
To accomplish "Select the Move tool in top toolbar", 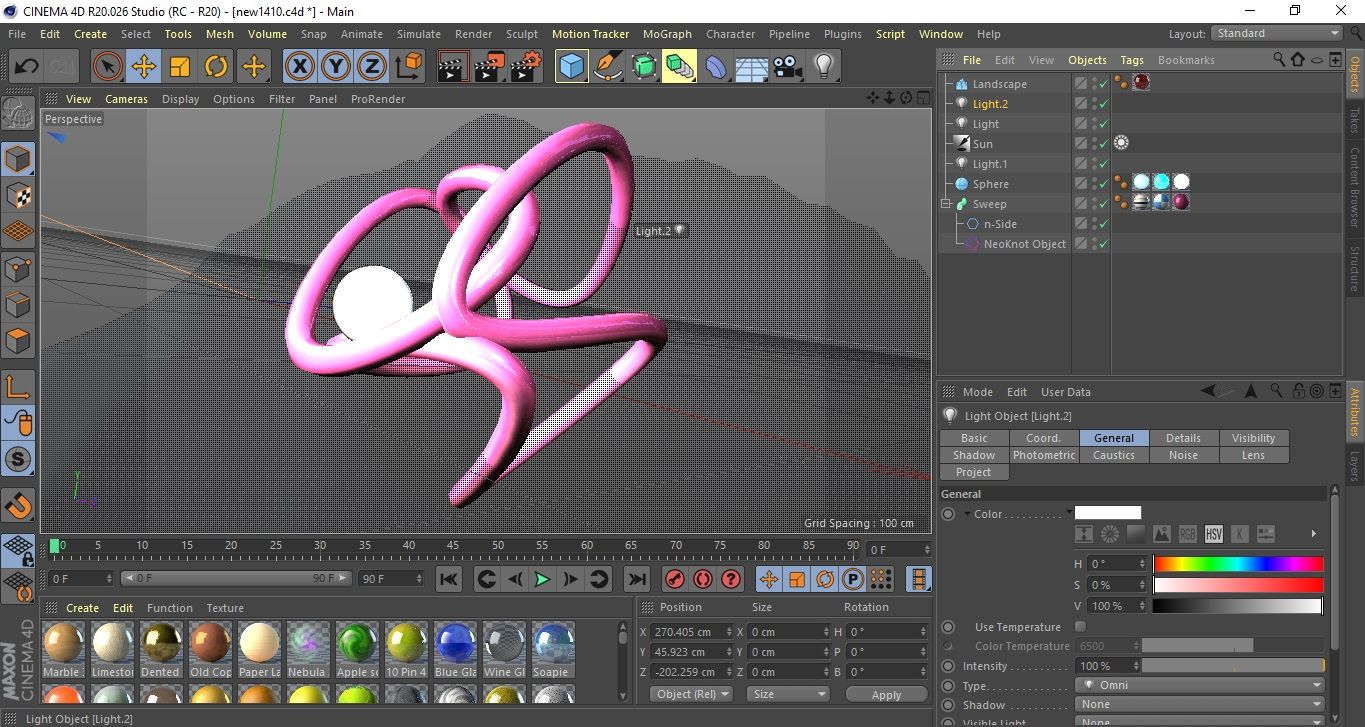I will pos(143,67).
